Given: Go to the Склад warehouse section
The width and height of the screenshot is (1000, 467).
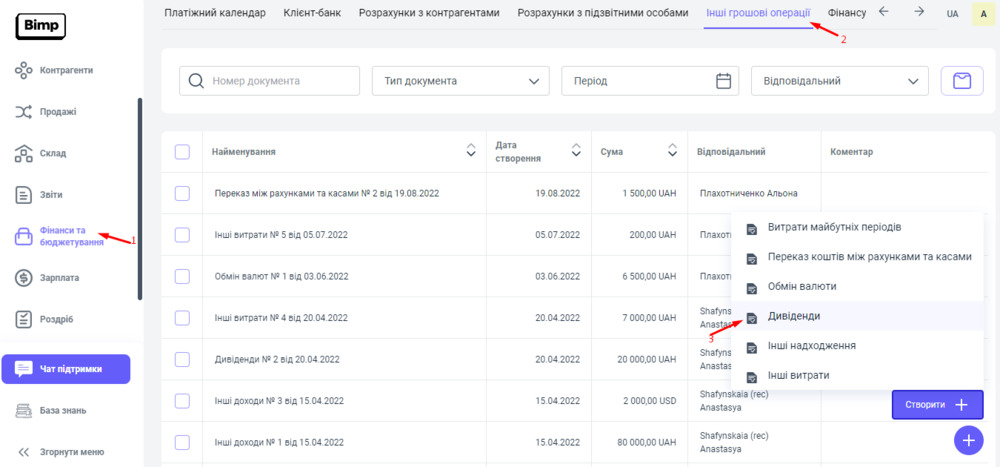Looking at the screenshot, I should (x=53, y=153).
